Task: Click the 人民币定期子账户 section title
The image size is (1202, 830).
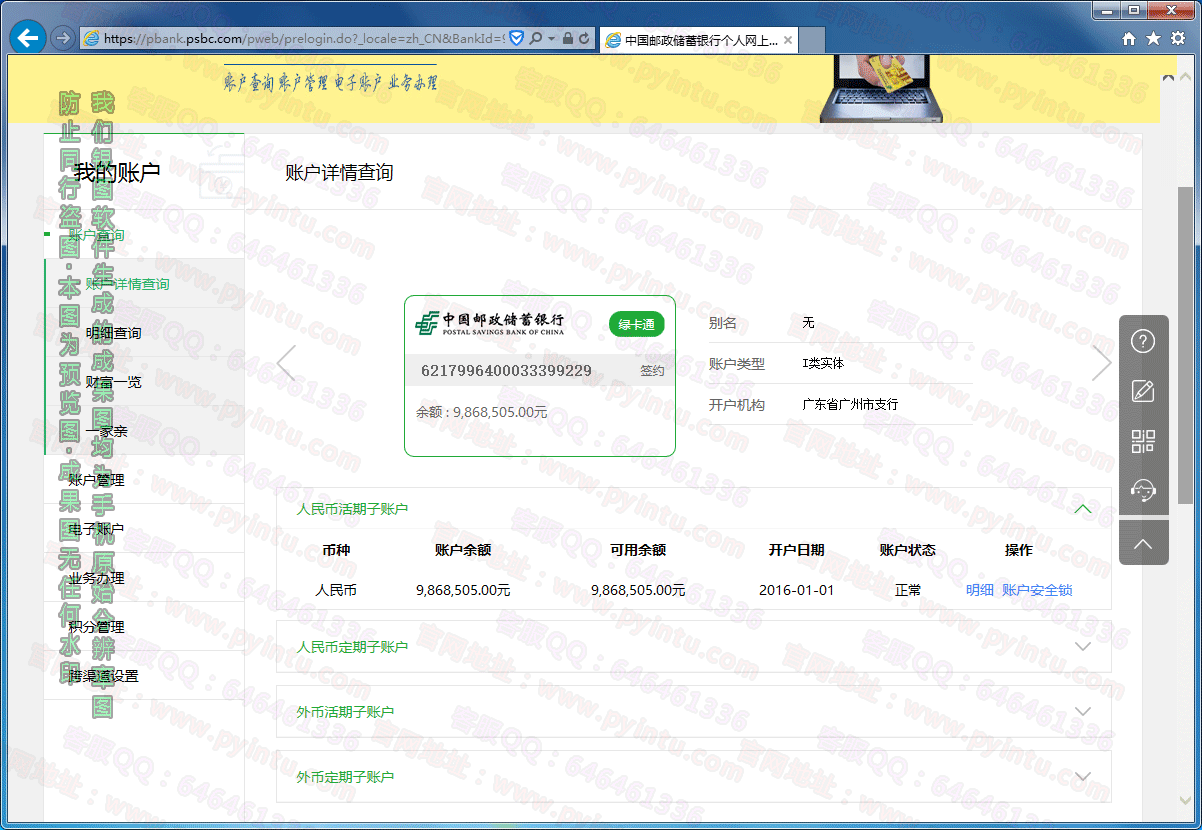Action: click(x=353, y=647)
